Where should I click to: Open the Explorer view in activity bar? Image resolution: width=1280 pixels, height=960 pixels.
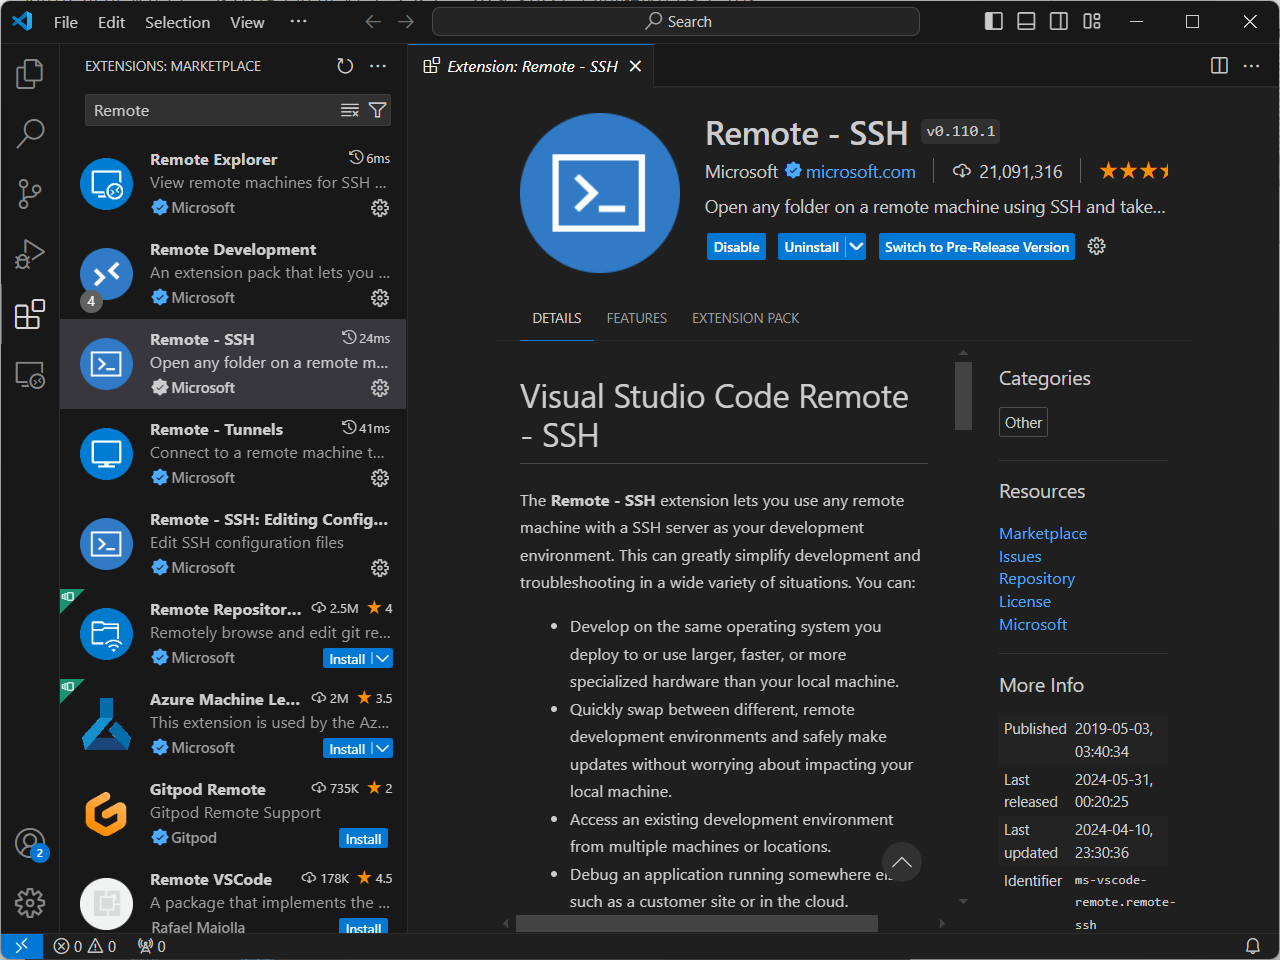pos(30,73)
